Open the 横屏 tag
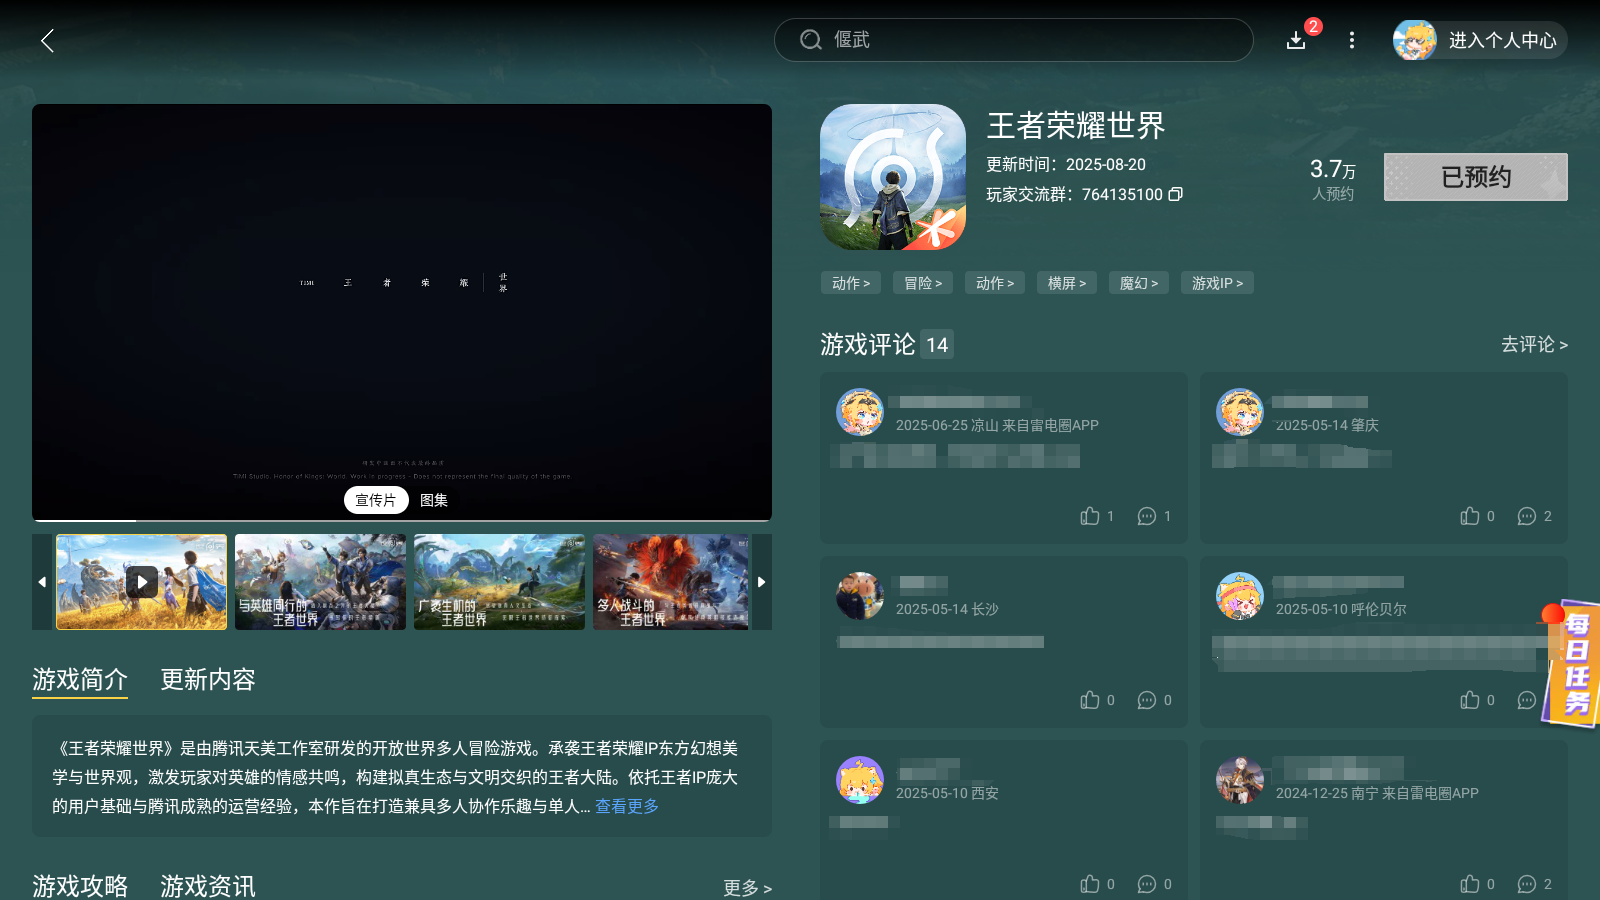 [1067, 283]
